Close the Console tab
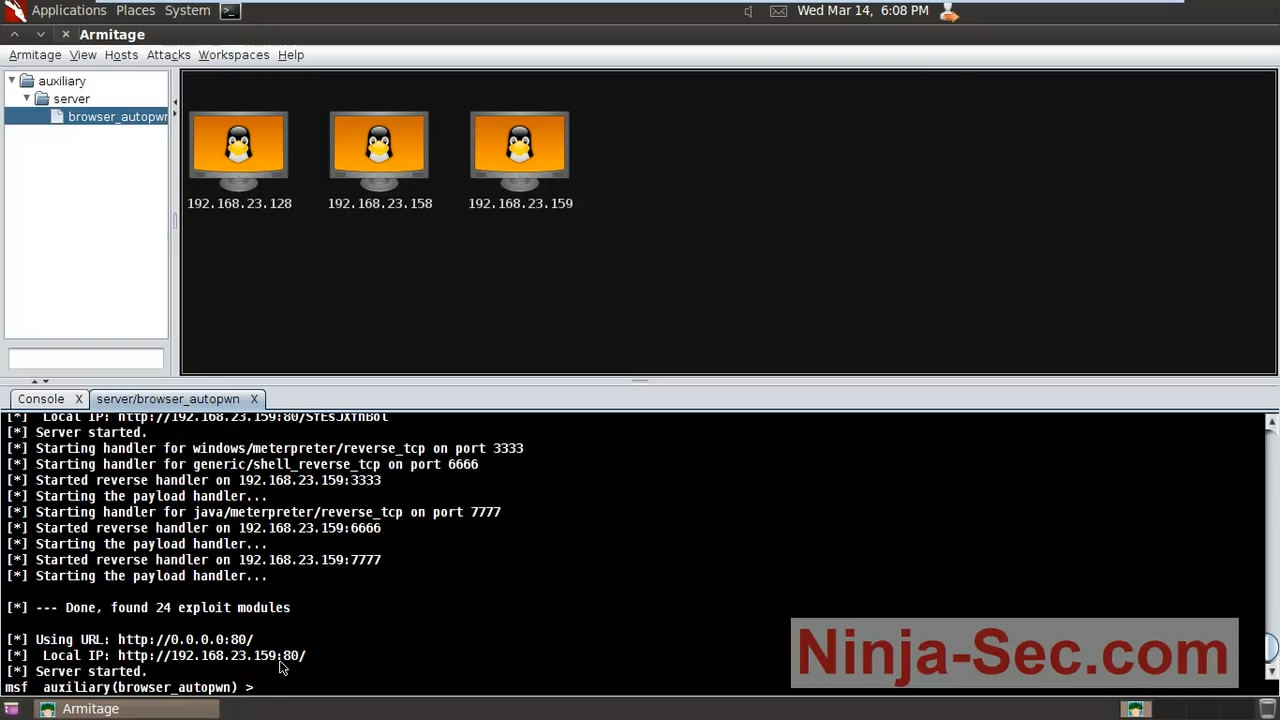This screenshot has height=720, width=1280. pos(79,399)
